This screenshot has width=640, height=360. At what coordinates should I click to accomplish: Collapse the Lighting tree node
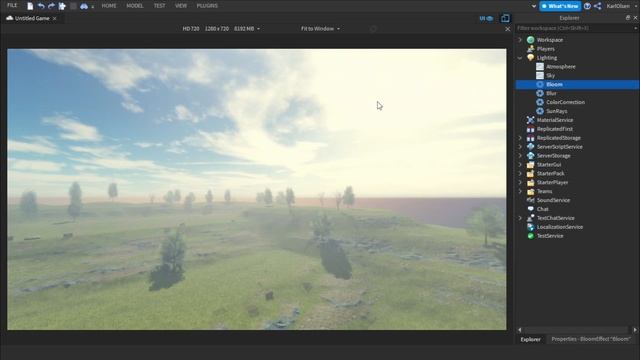[520, 58]
